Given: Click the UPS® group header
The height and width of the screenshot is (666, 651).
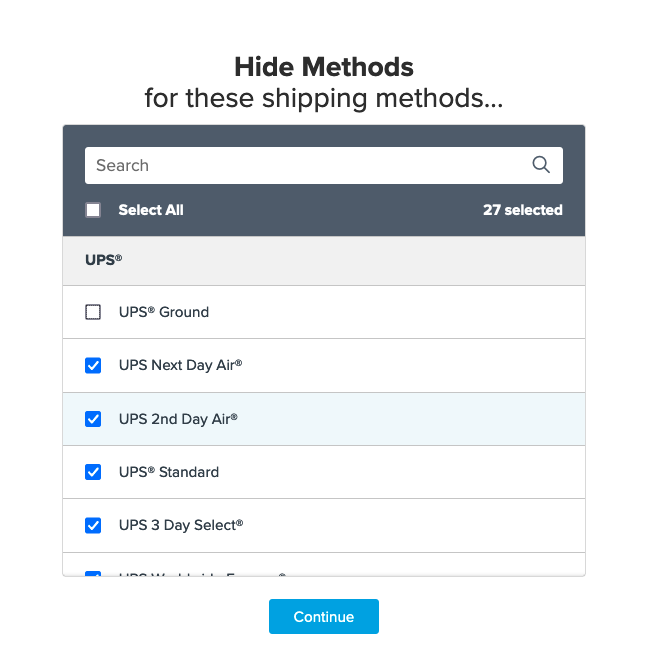Looking at the screenshot, I should tap(104, 259).
